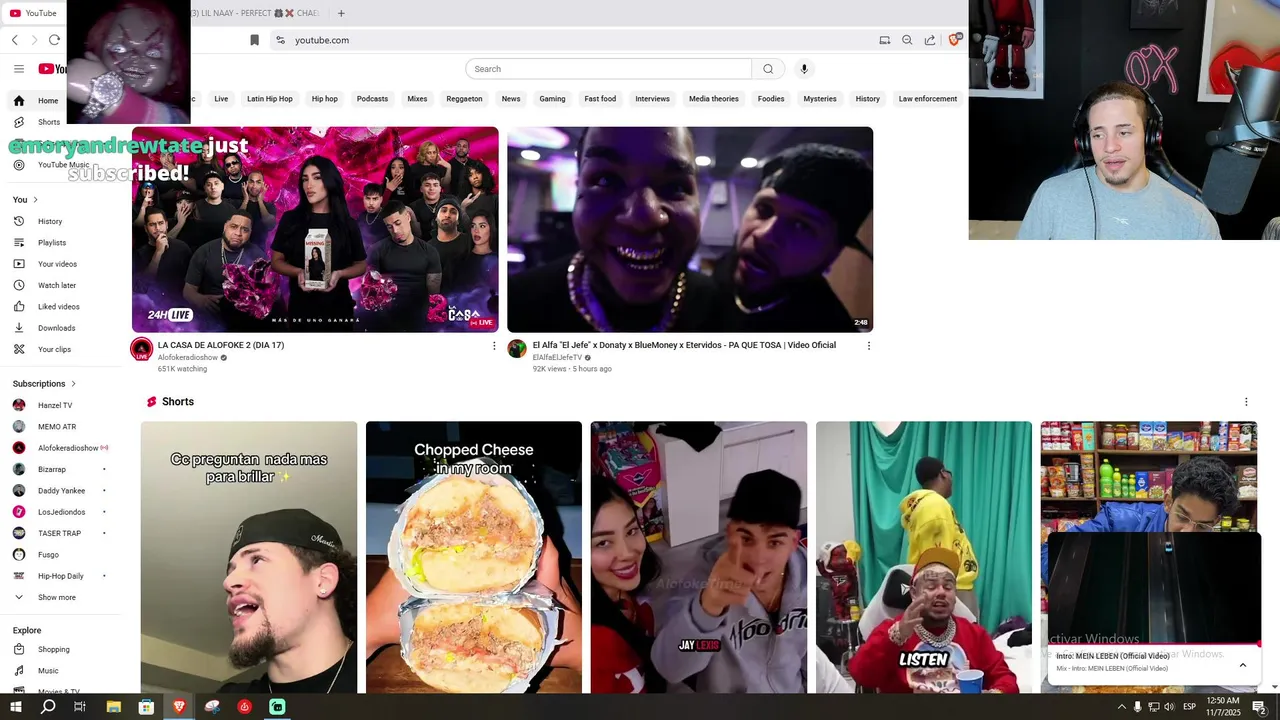Open File Explorer from the taskbar
The width and height of the screenshot is (1280, 720).
[113, 707]
